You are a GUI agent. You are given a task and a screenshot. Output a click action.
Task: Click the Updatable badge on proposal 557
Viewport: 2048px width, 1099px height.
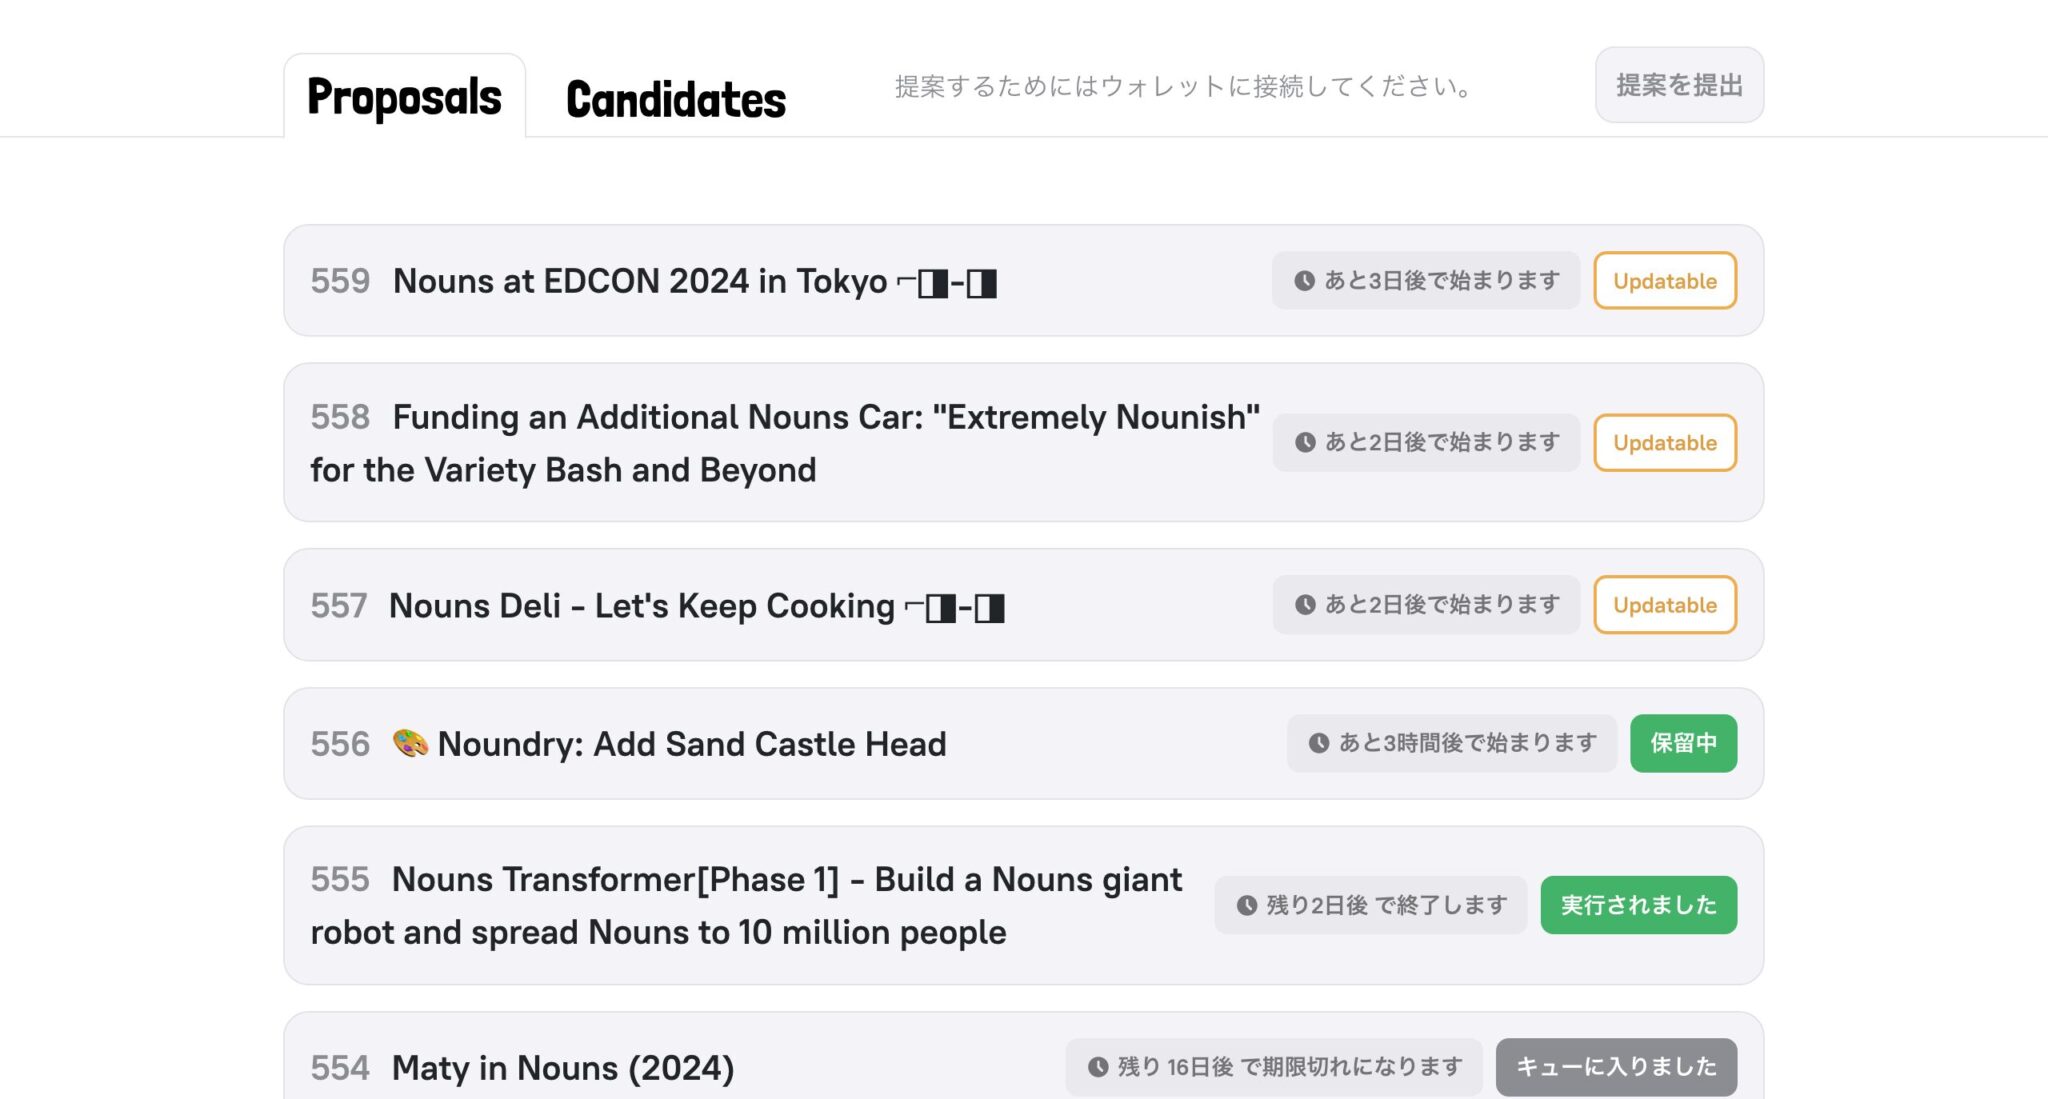point(1664,604)
